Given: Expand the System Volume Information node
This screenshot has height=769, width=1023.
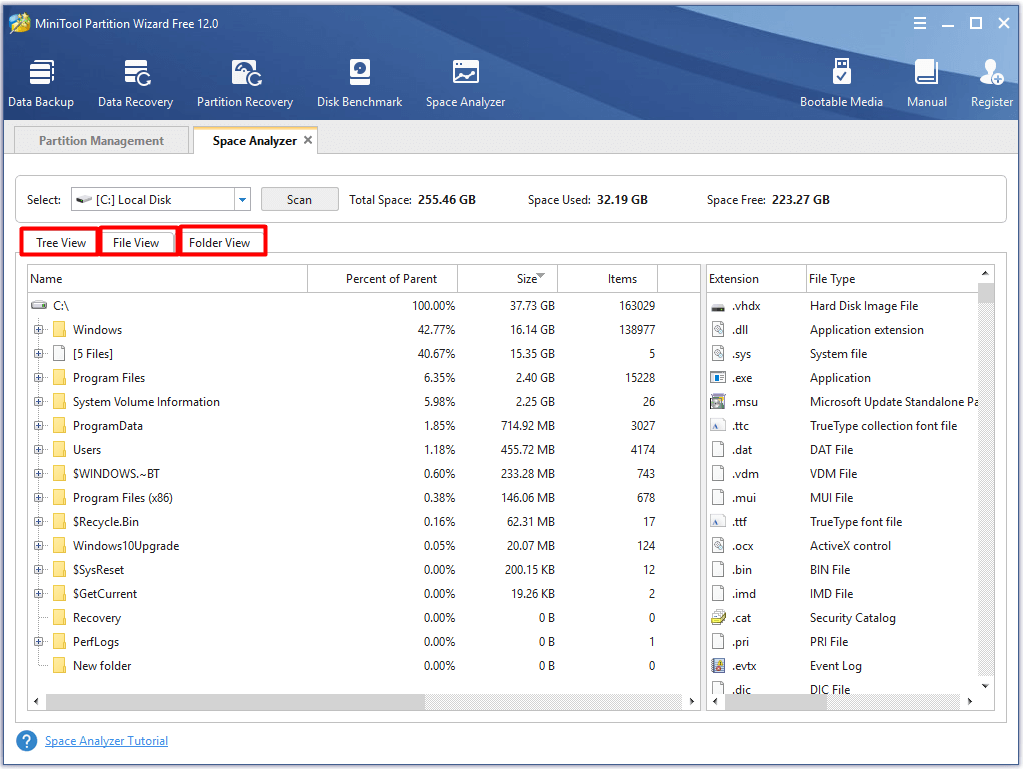Looking at the screenshot, I should [x=38, y=402].
